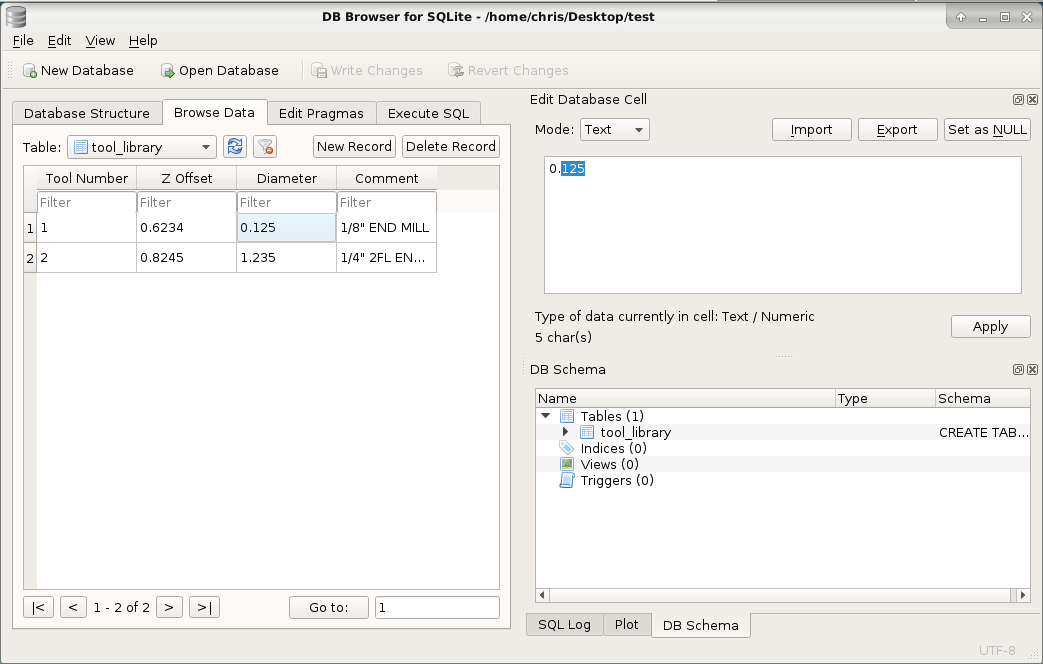Select the Browse Data tab
The height and width of the screenshot is (664, 1043).
214,112
